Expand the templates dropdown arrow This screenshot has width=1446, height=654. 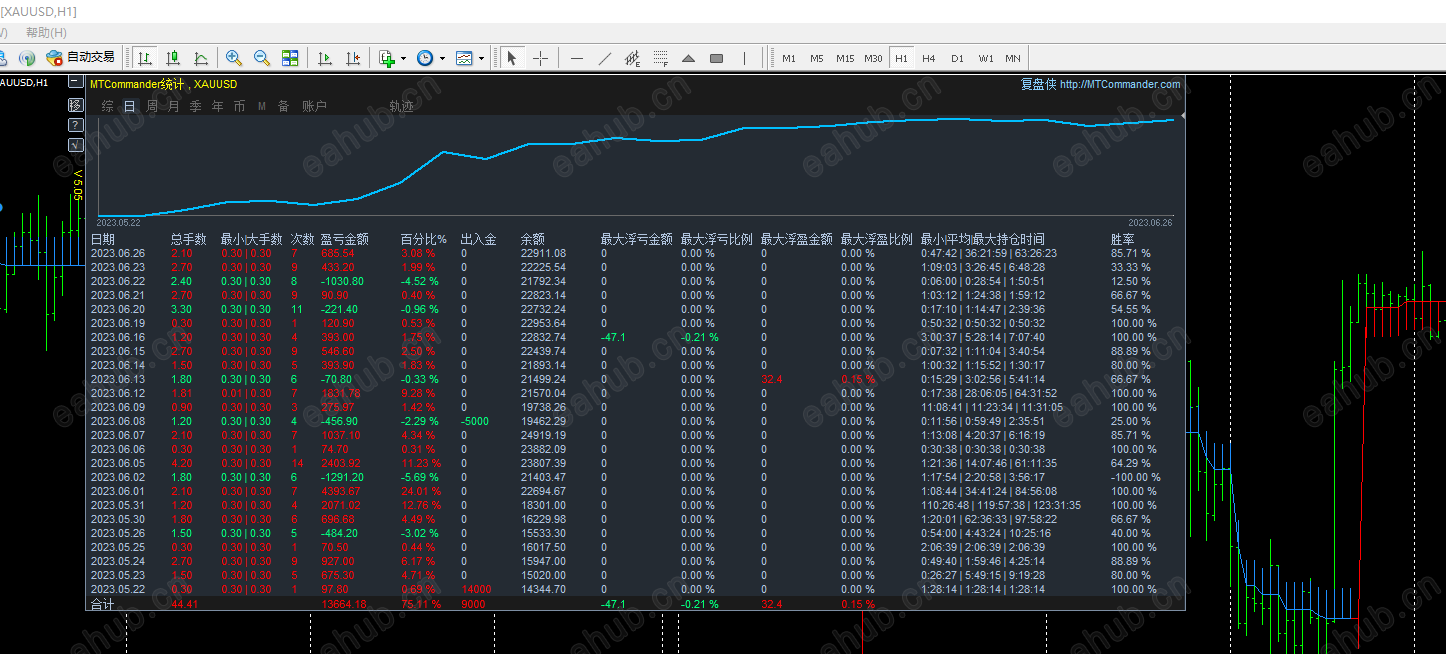coord(481,58)
